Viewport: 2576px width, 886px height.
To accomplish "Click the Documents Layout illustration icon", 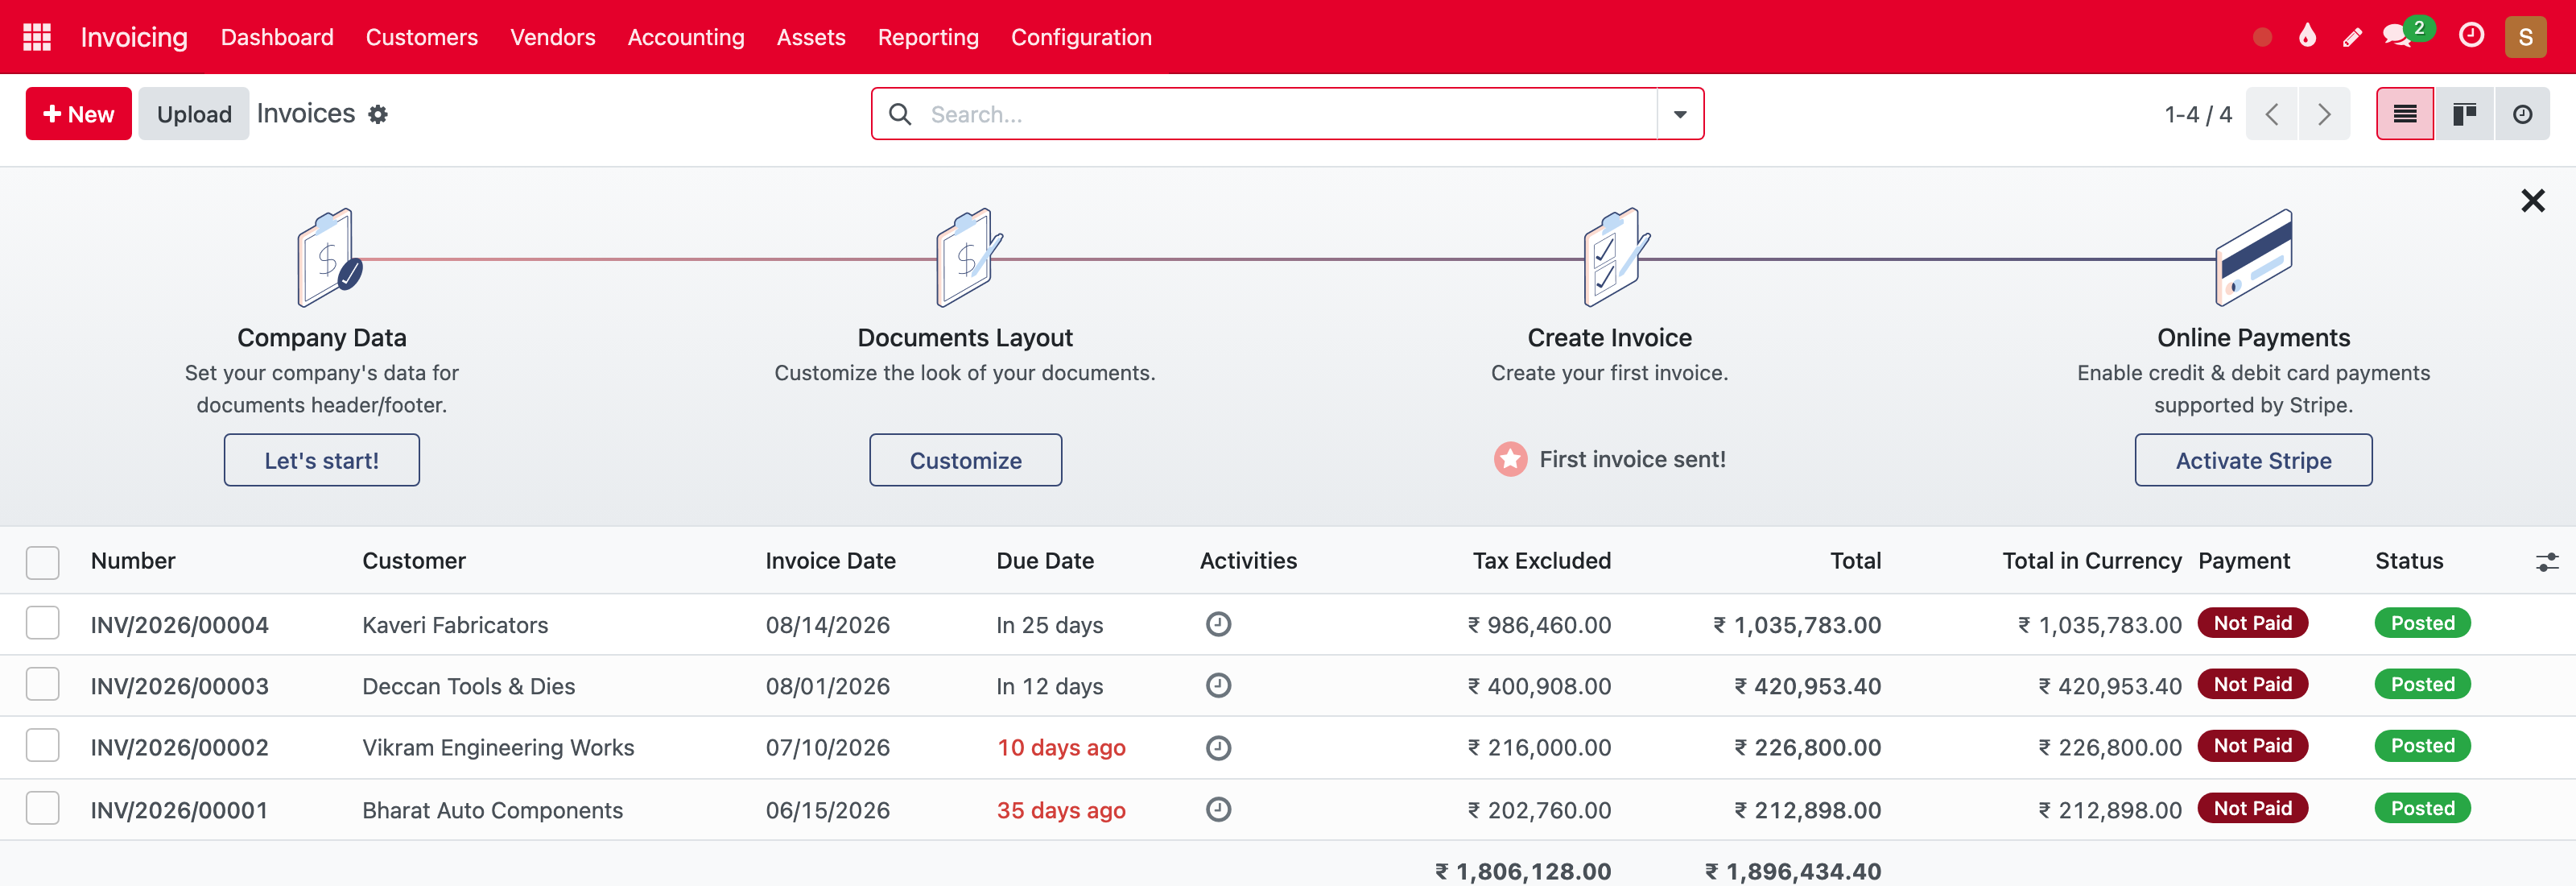I will coord(968,257).
